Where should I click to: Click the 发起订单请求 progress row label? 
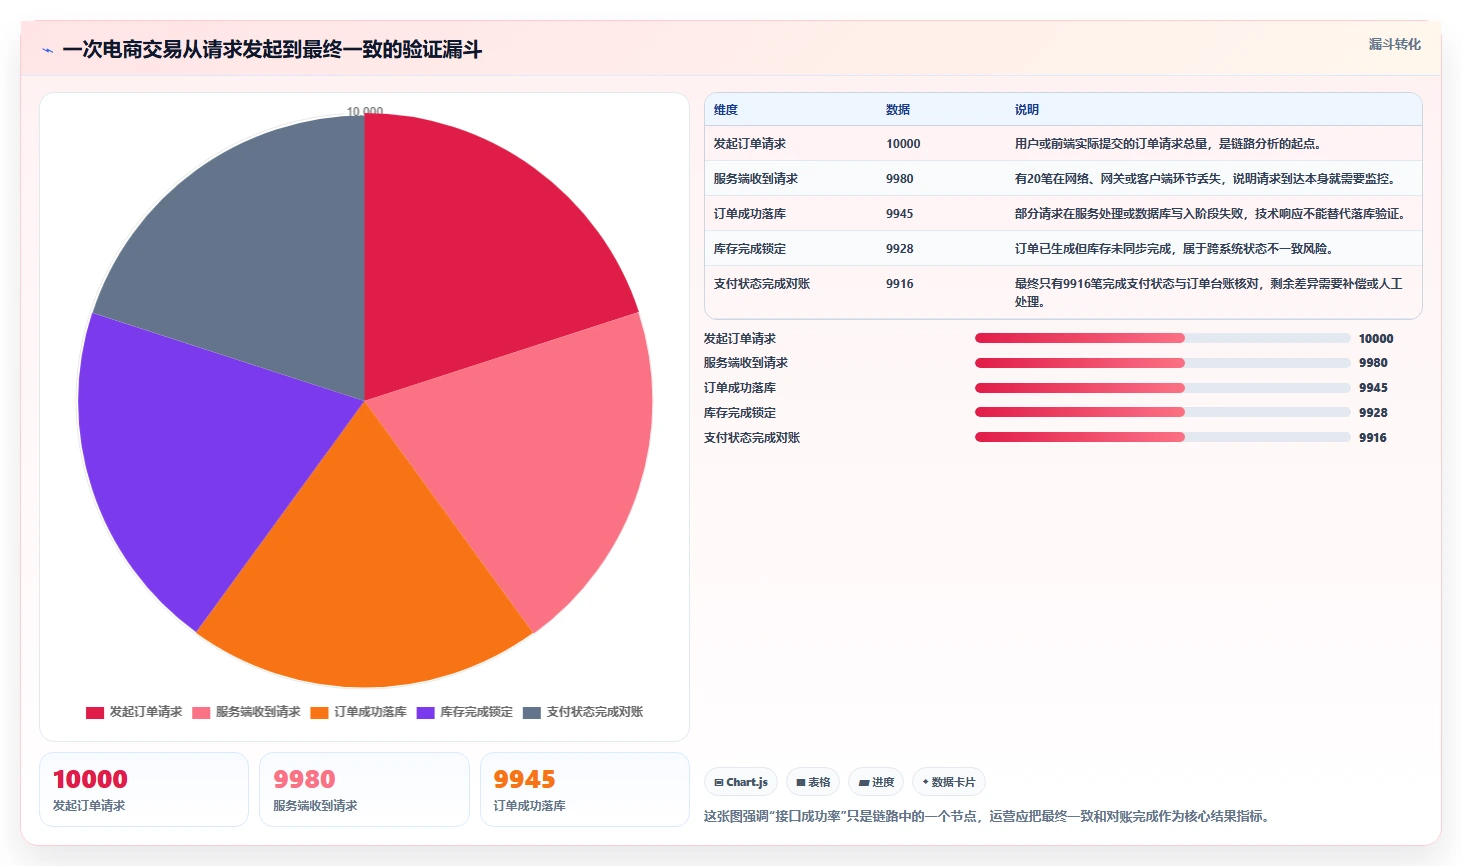[740, 339]
